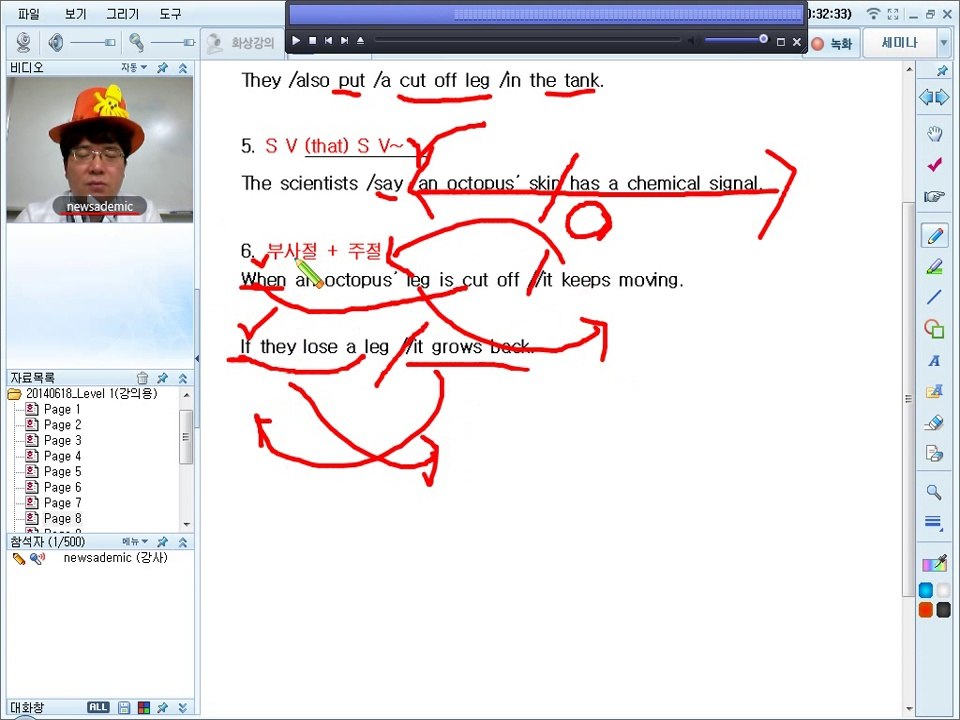Click the newsademic webcam video thumbnail
Image resolution: width=960 pixels, height=720 pixels.
pos(100,149)
